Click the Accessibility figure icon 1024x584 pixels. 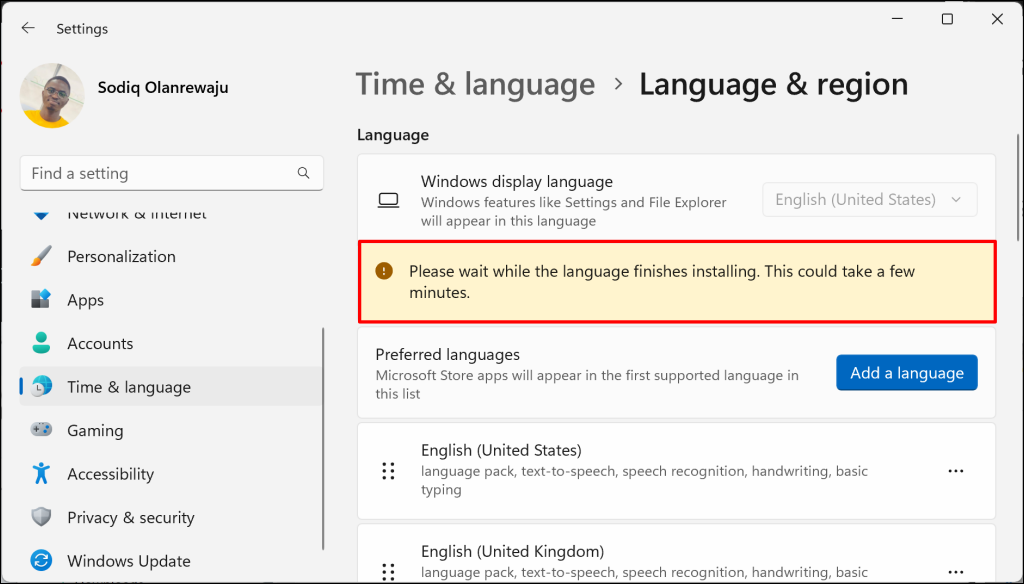(41, 474)
